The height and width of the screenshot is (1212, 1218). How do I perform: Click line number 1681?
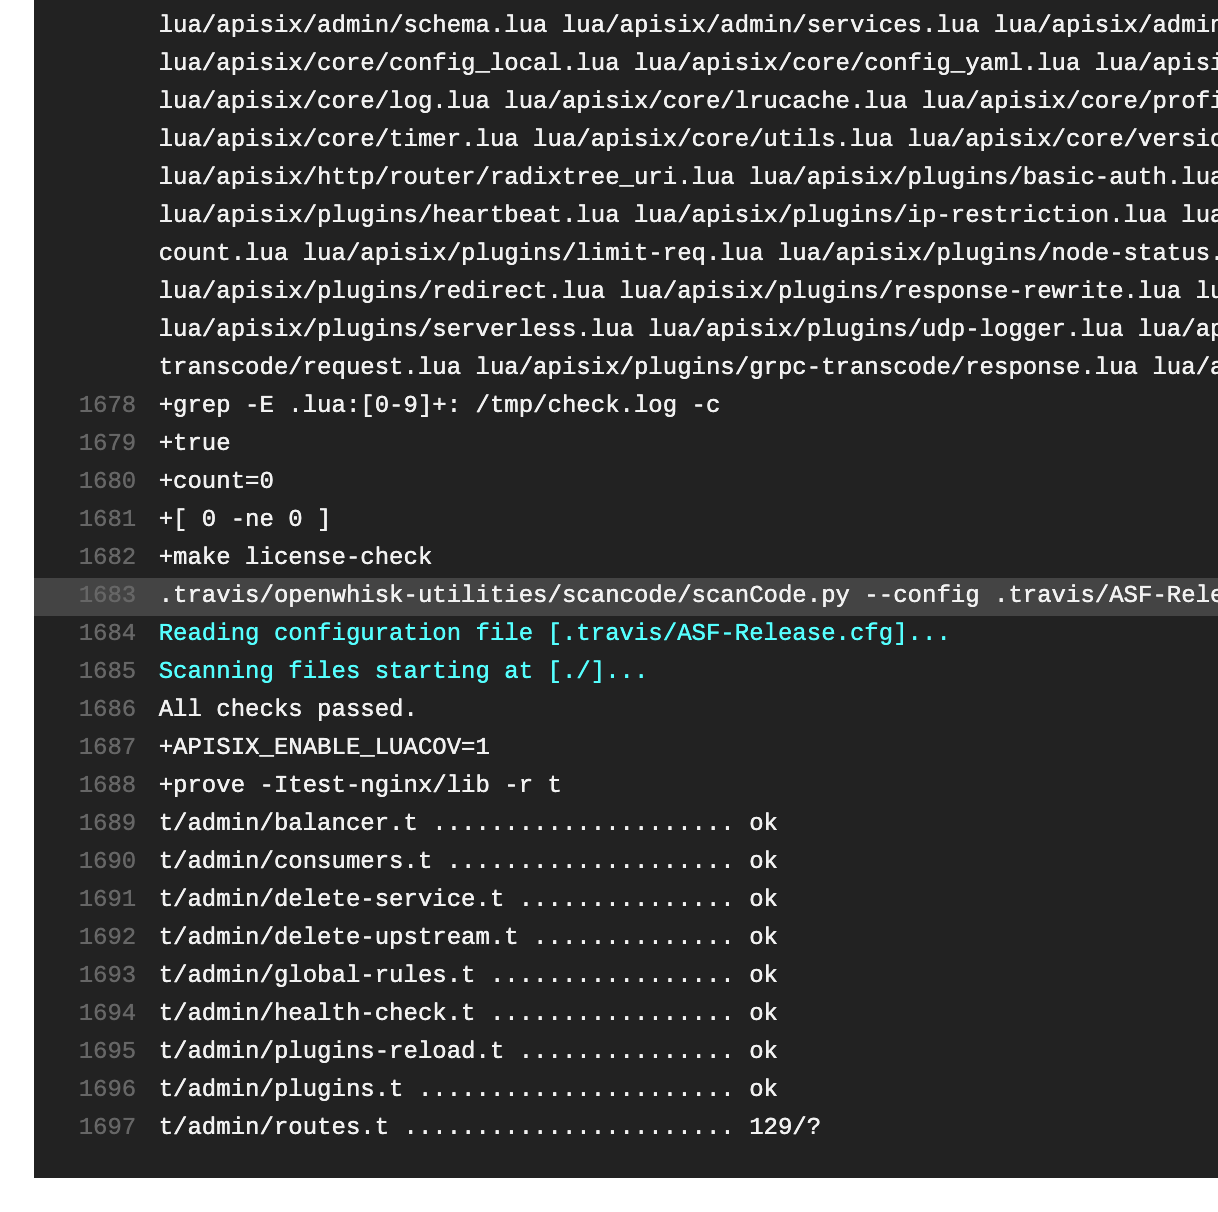click(107, 519)
